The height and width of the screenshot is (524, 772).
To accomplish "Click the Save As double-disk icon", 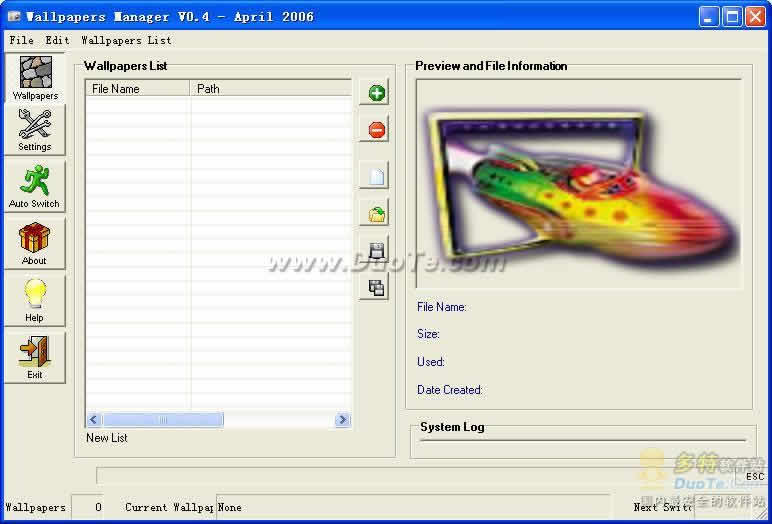I will click(x=375, y=287).
